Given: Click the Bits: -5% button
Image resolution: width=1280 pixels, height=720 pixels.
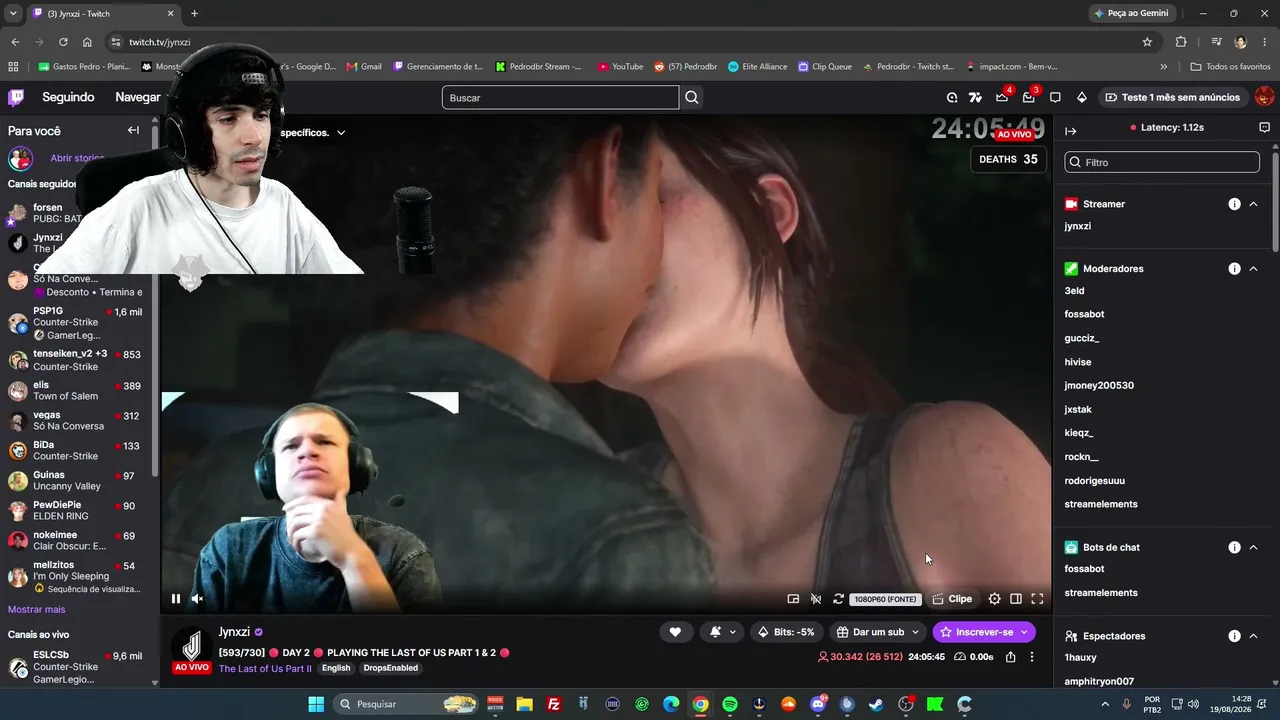Looking at the screenshot, I should click(x=787, y=632).
